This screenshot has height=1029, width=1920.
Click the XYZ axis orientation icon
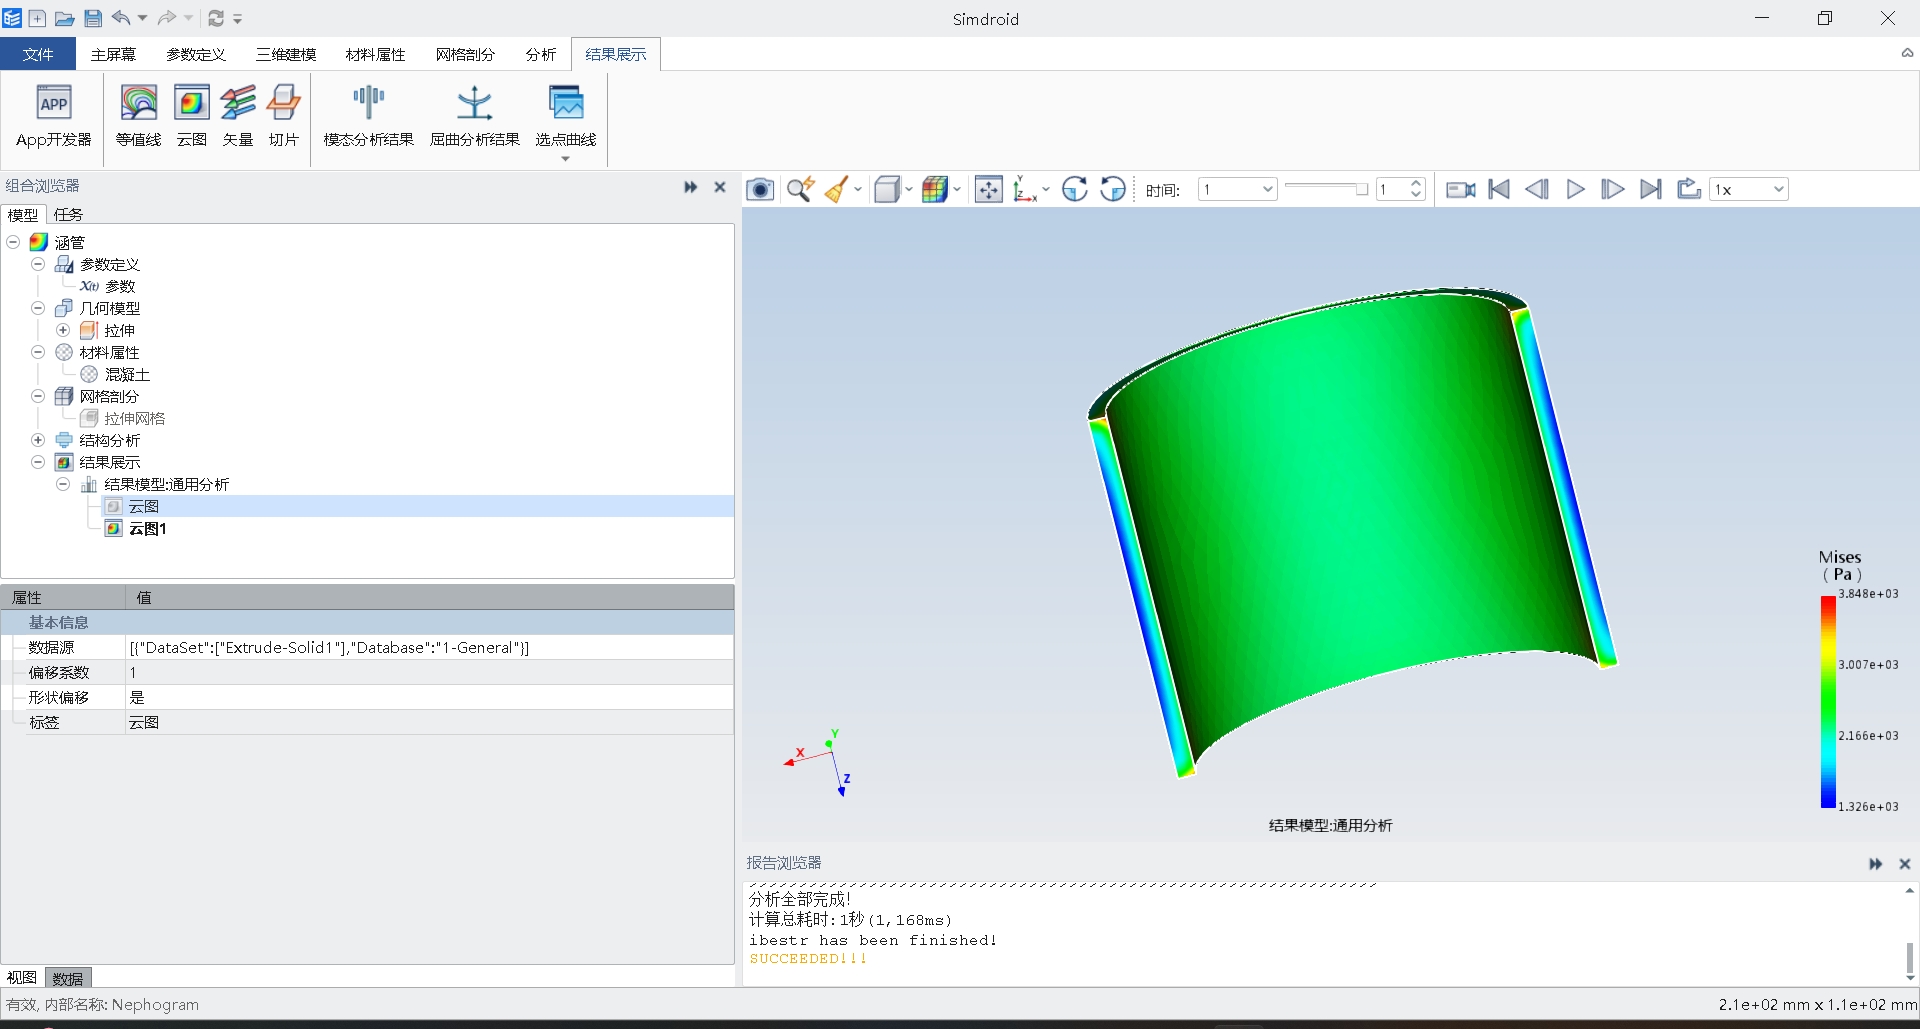coord(1025,189)
